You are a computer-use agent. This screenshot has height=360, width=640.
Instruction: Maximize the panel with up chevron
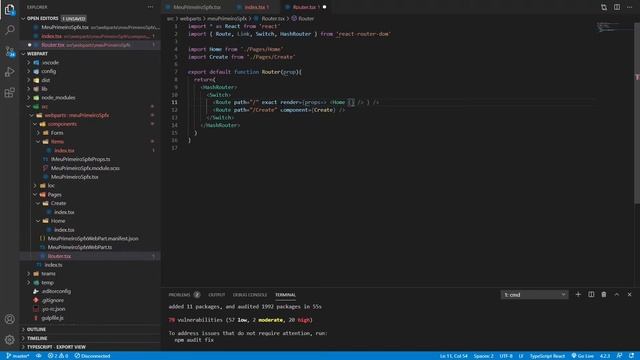click(617, 294)
